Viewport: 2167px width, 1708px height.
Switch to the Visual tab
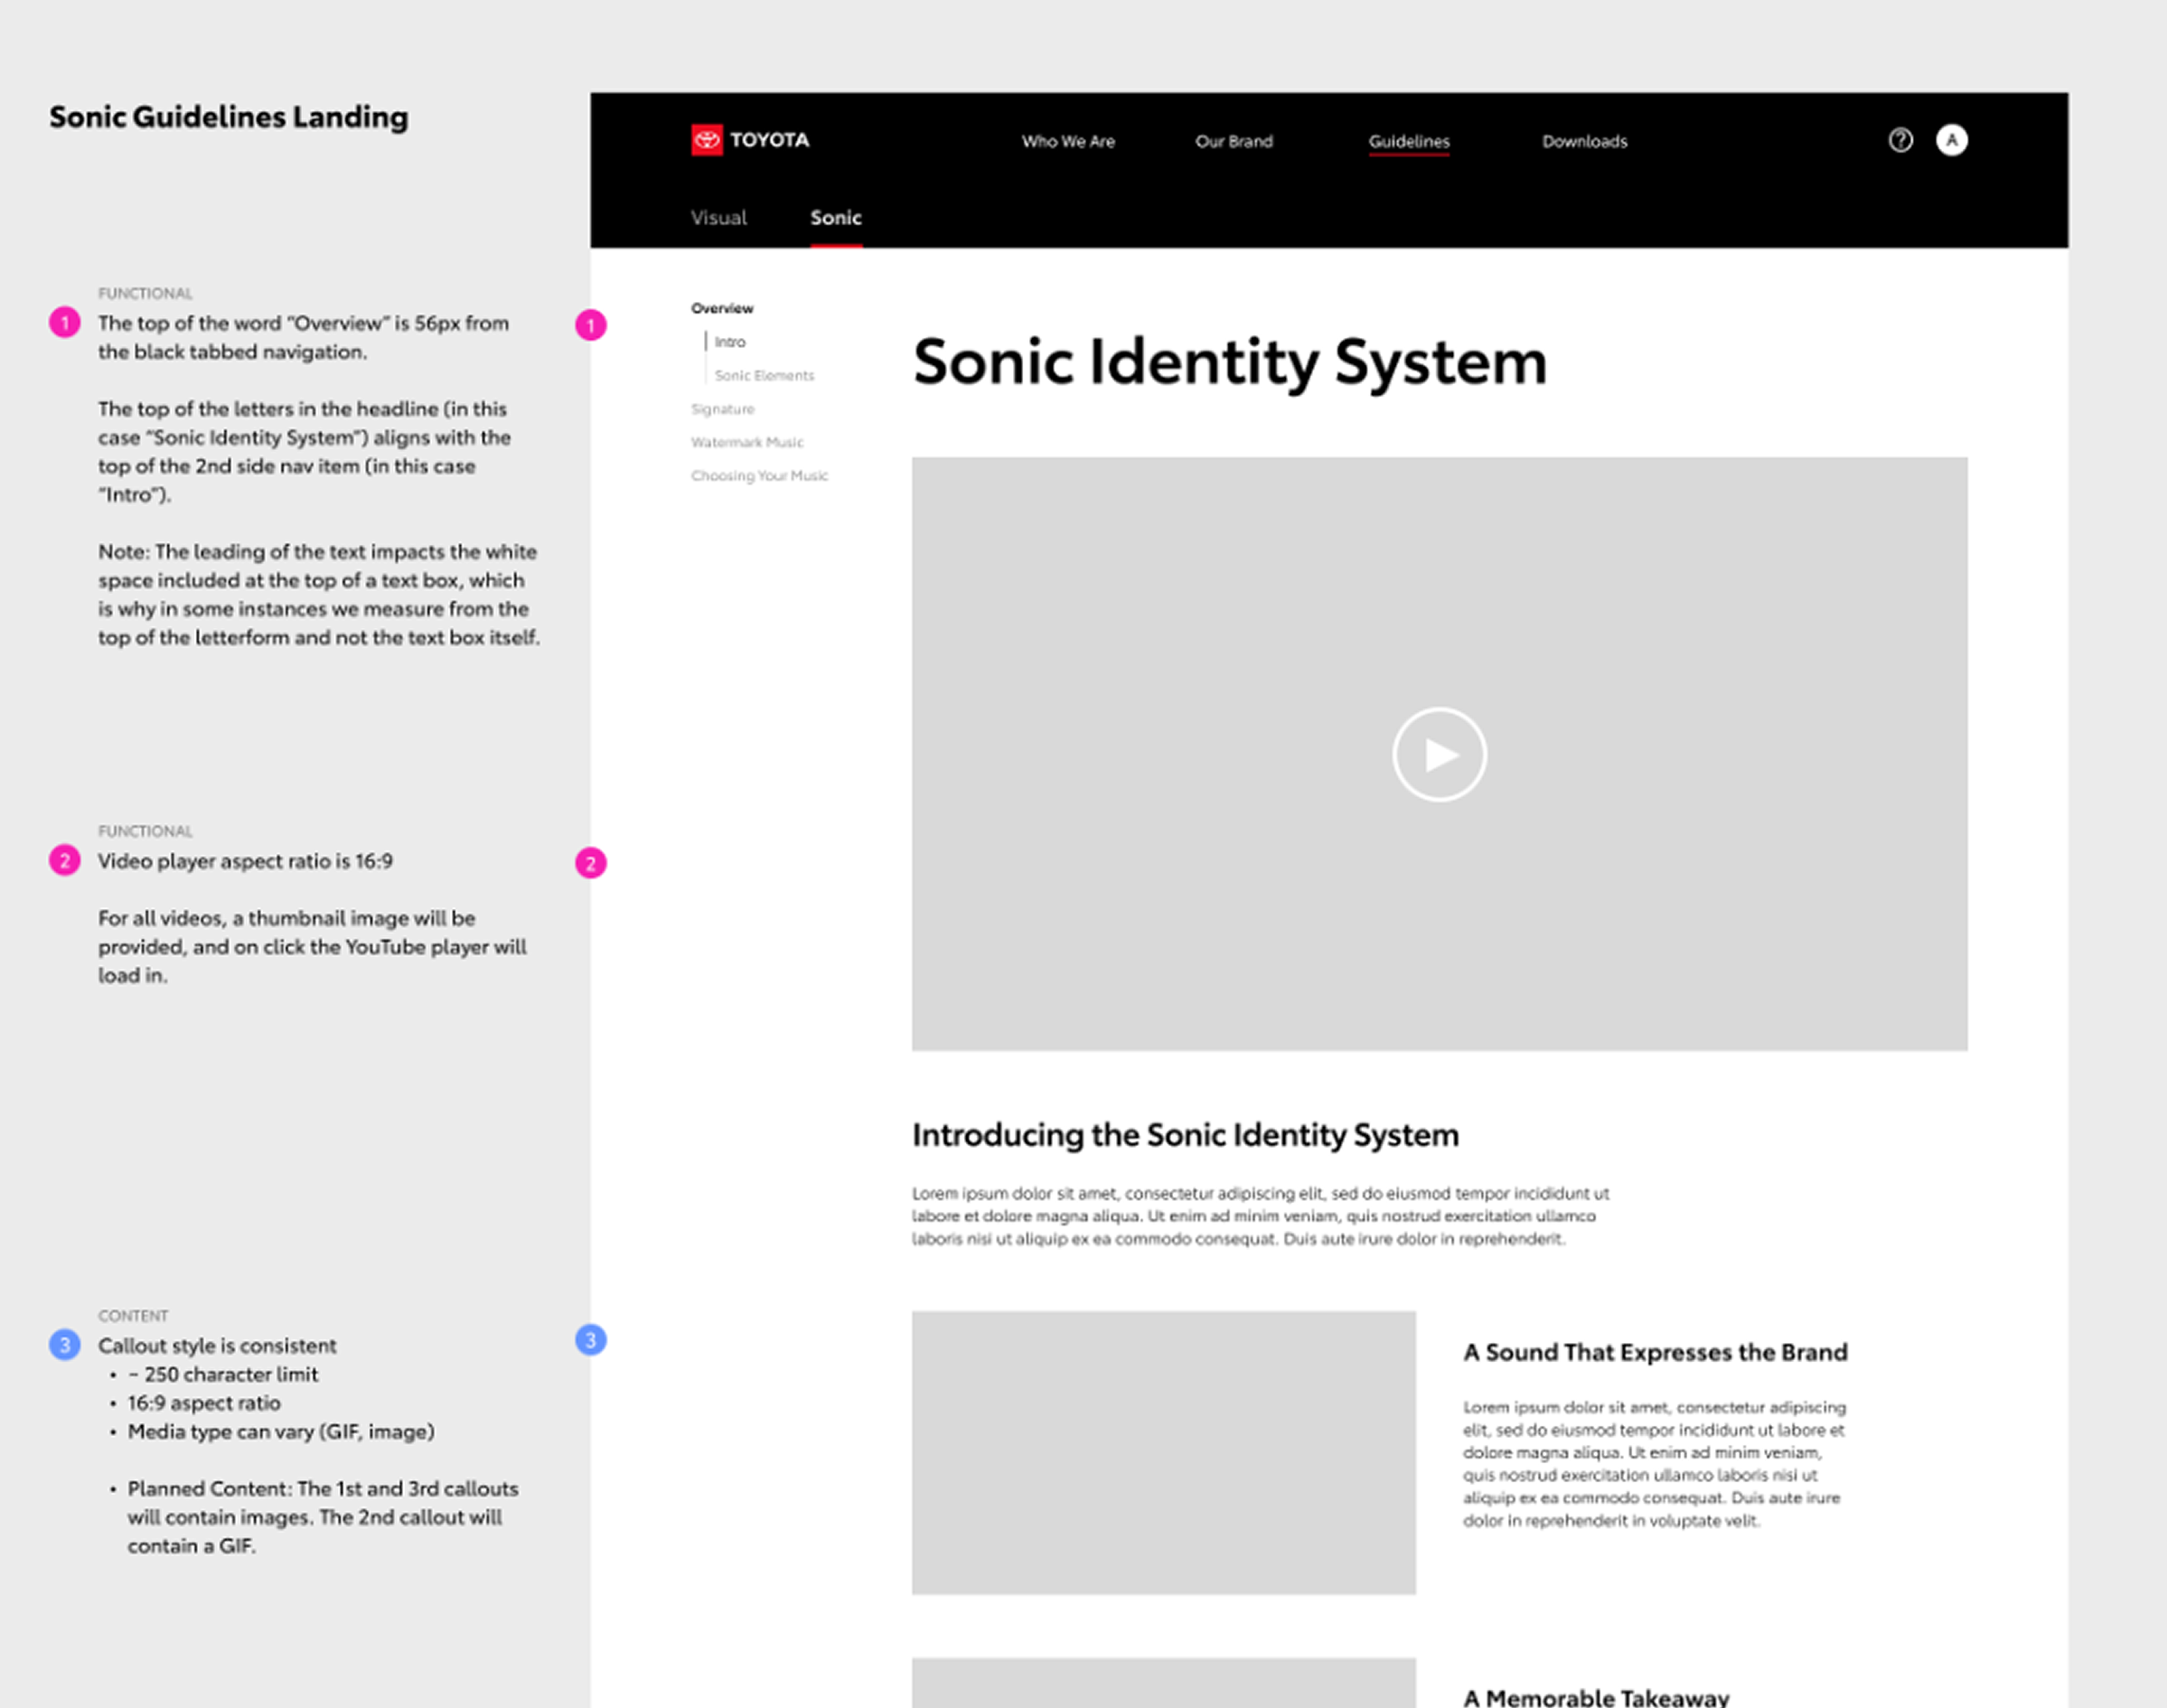pos(718,218)
